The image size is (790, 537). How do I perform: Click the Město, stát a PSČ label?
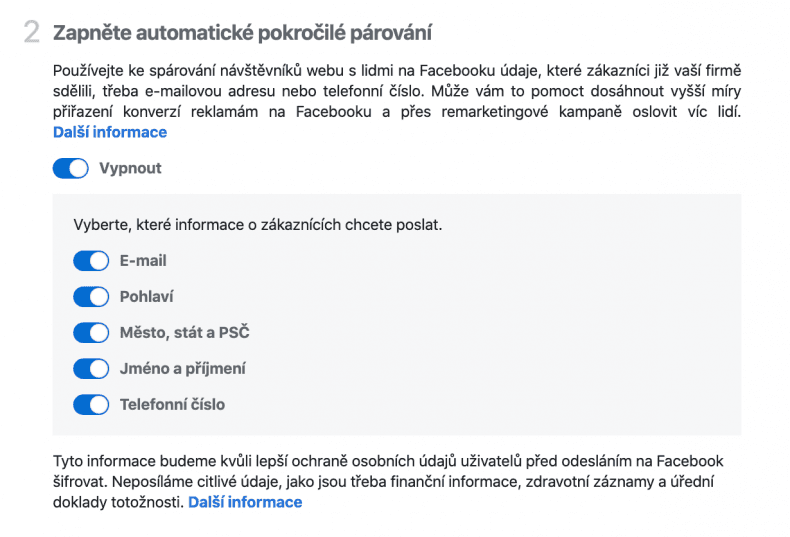coord(184,332)
